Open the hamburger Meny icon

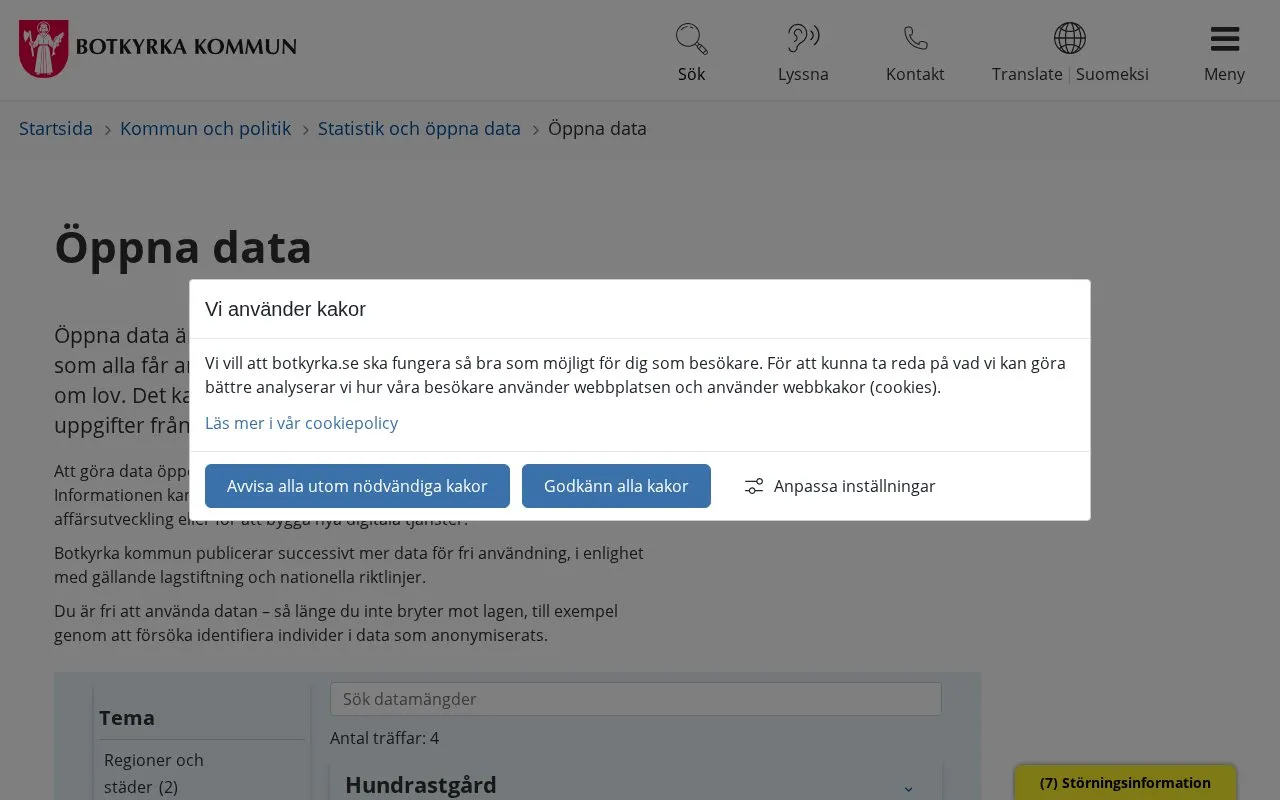1225,39
